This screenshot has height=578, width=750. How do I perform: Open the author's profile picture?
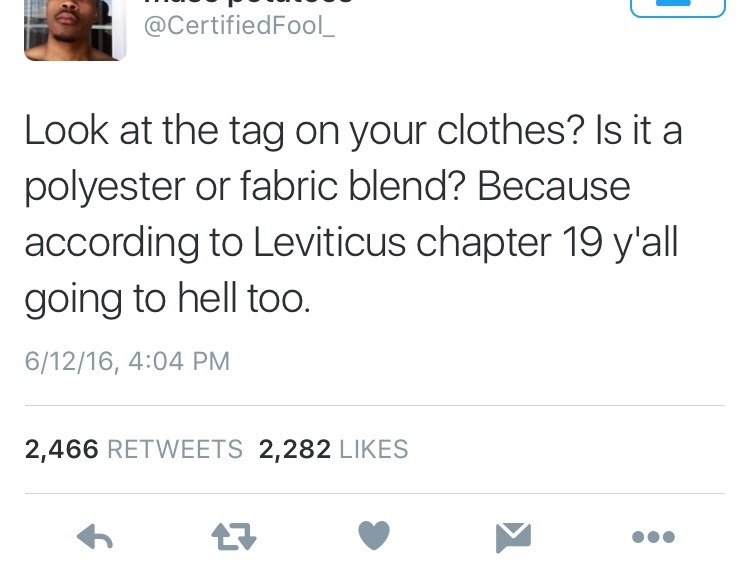75,30
